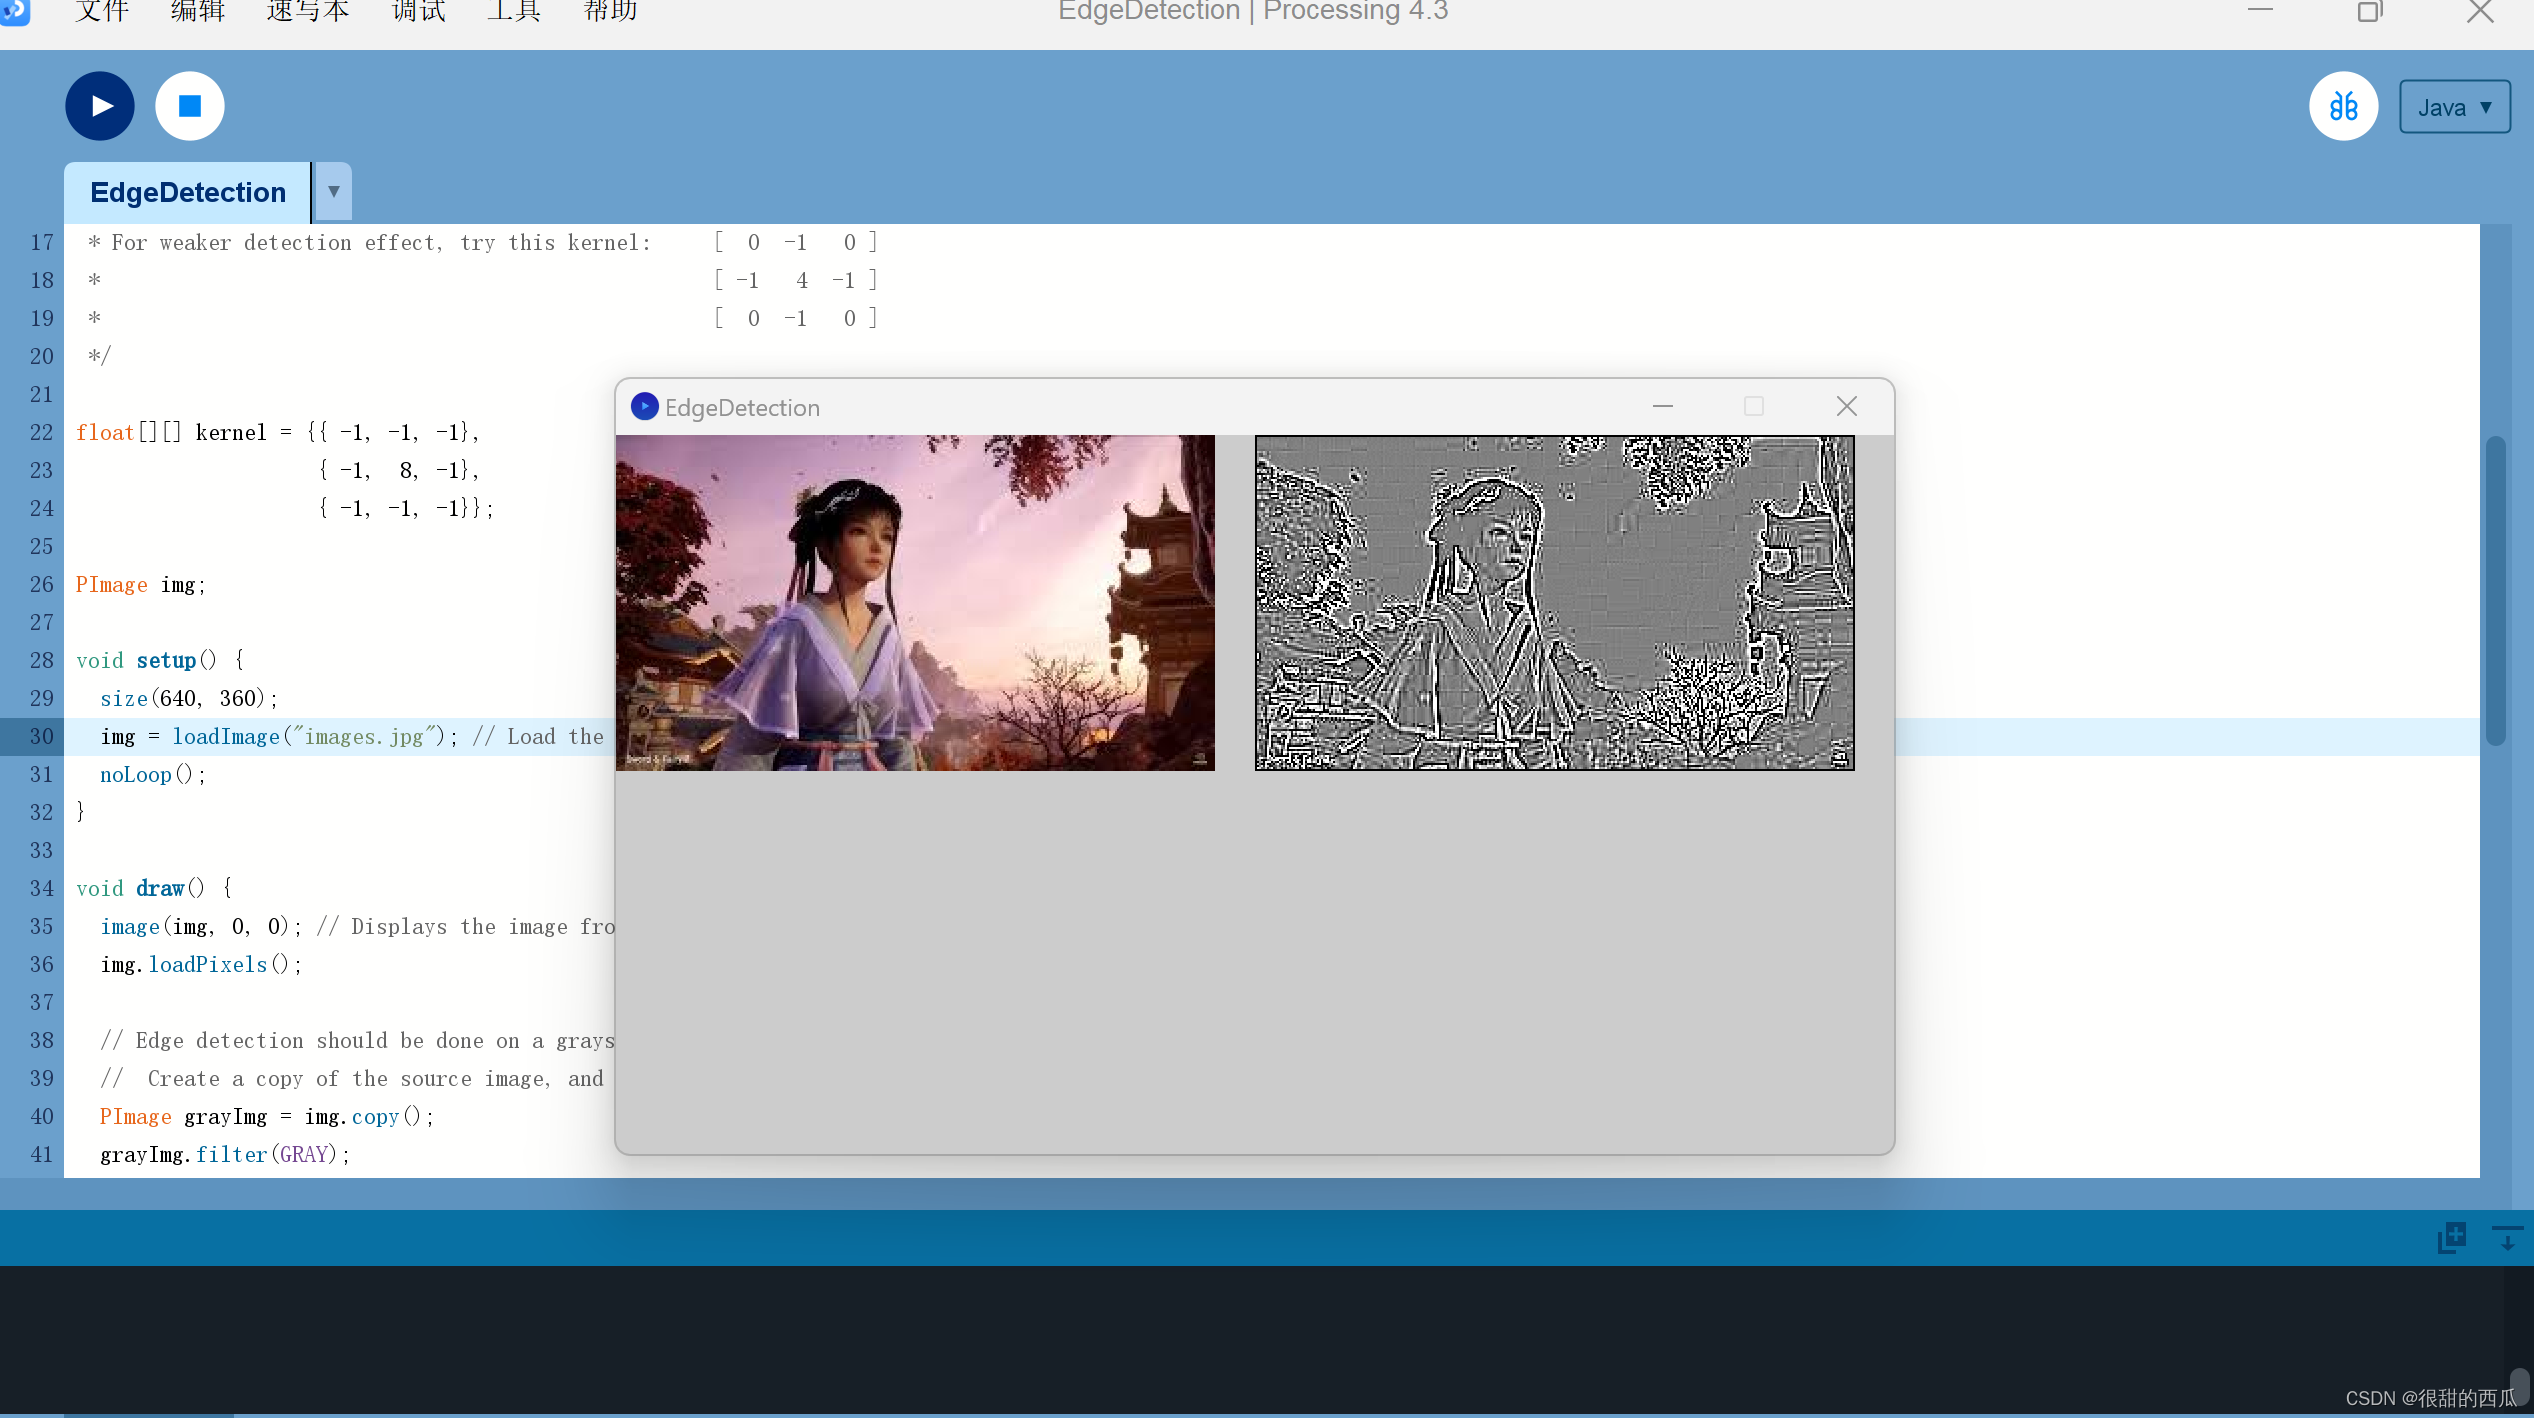This screenshot has width=2534, height=1418.
Task: Click the dark console output area
Action: (x=1250, y=1338)
